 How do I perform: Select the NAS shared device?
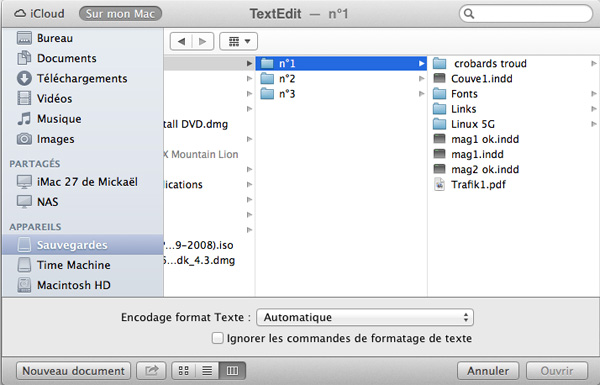click(82, 202)
